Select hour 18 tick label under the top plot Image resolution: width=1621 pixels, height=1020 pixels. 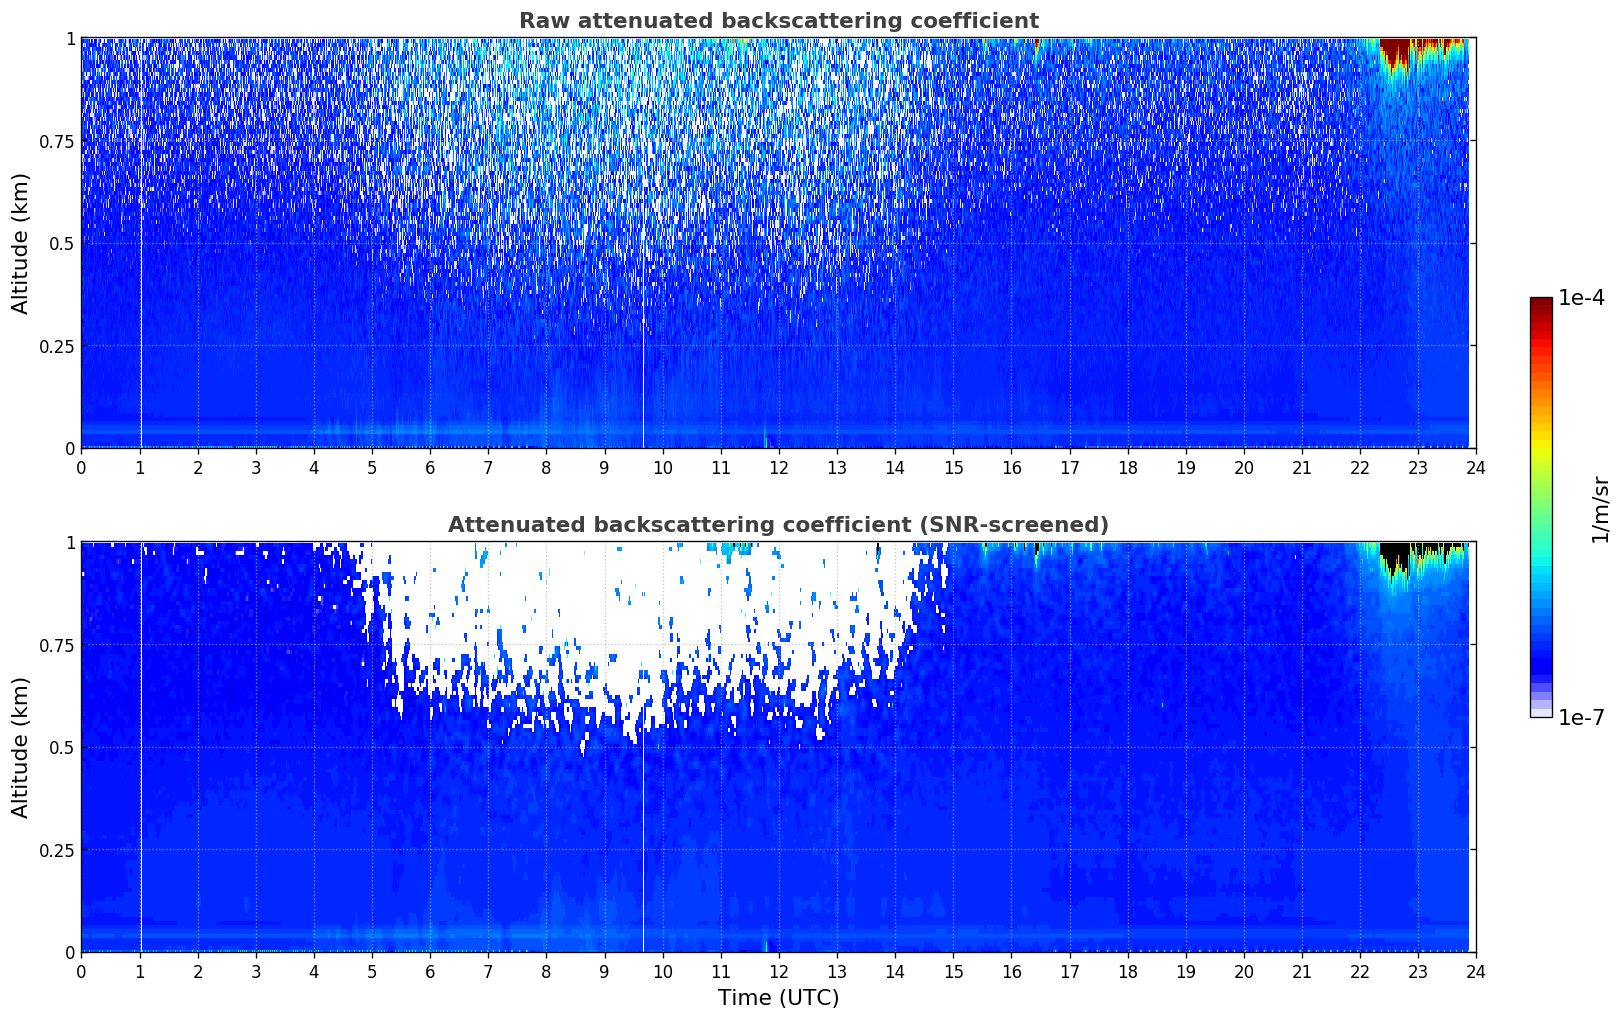click(x=1127, y=467)
